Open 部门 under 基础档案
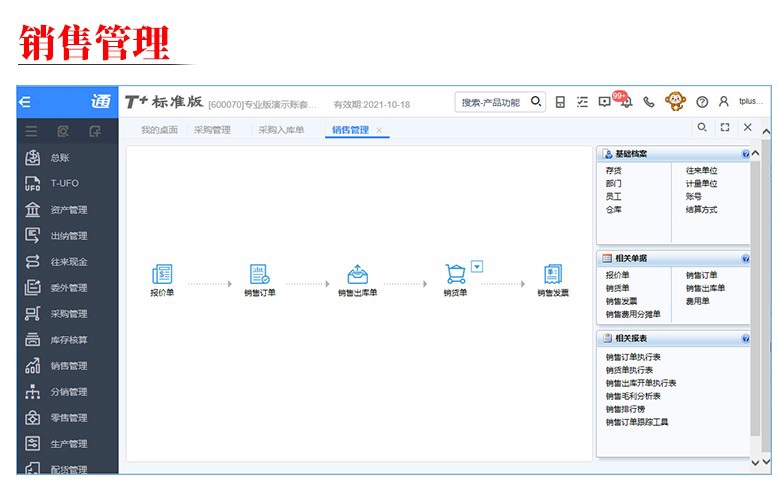The height and width of the screenshot is (487, 778). tap(613, 183)
